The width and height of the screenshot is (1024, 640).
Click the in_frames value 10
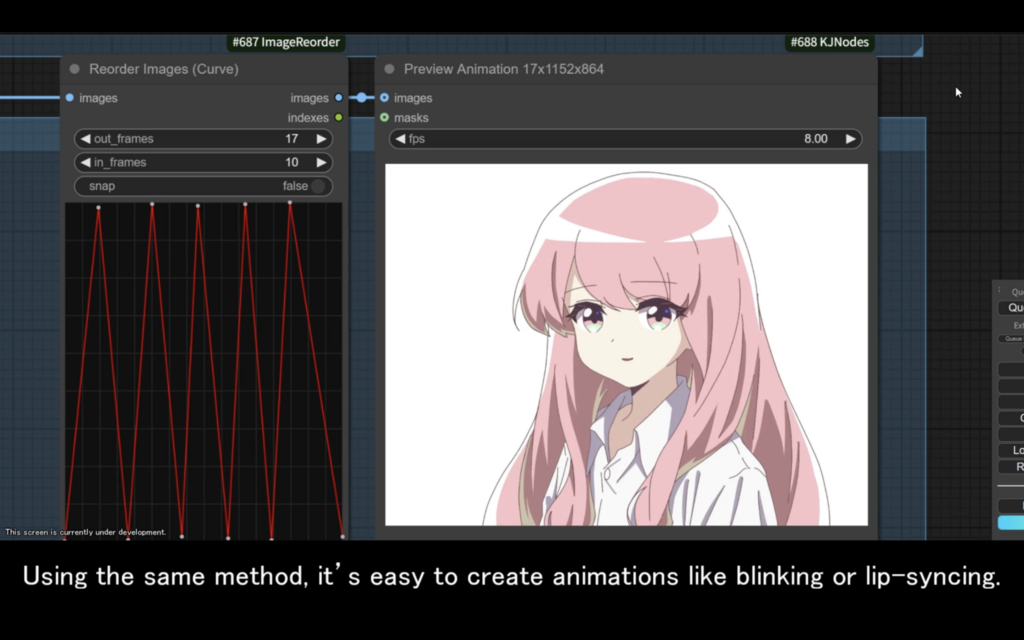291,163
